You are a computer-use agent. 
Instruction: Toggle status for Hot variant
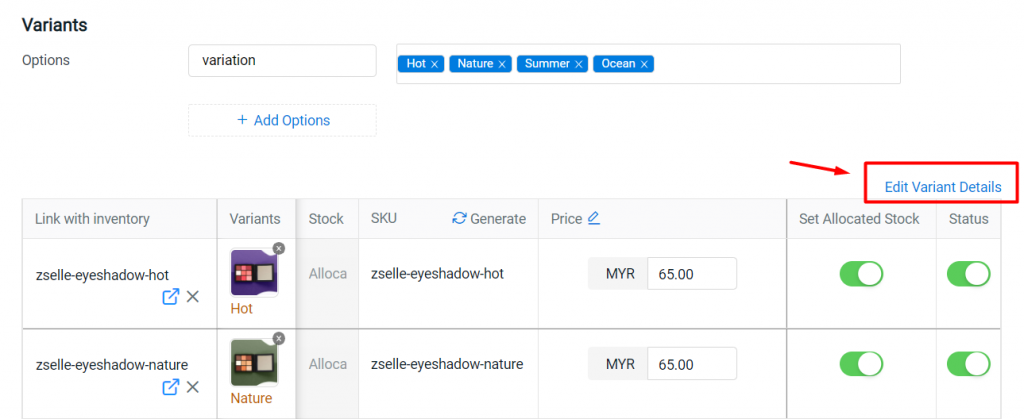(x=968, y=274)
